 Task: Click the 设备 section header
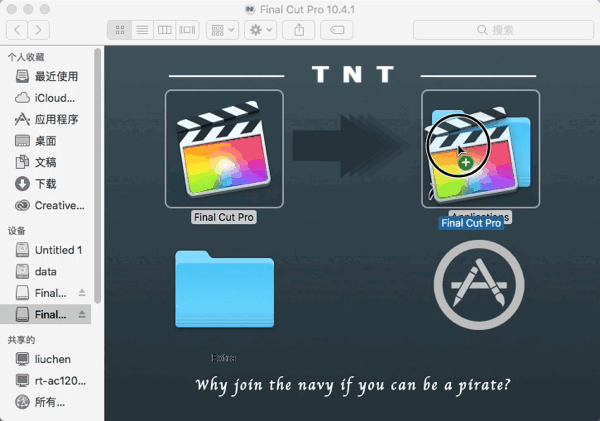coord(17,231)
